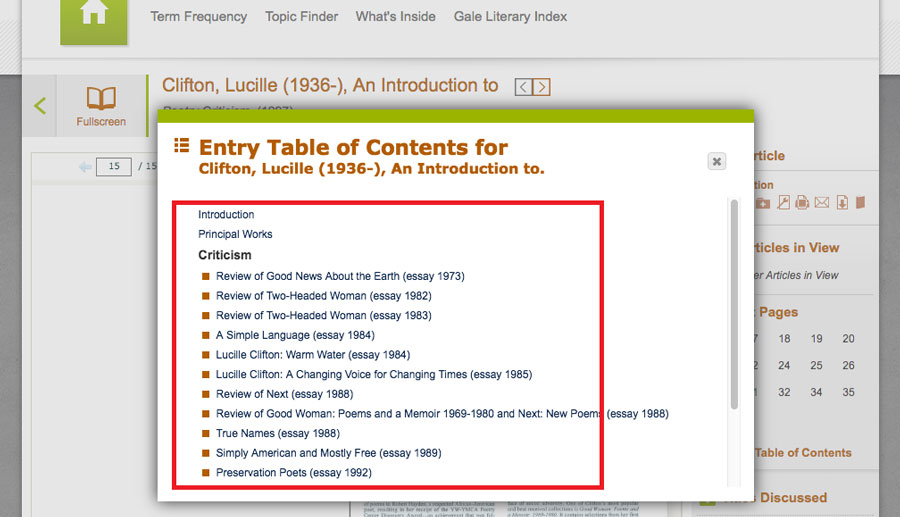
Task: Open the Principal Works entry
Action: [235, 235]
